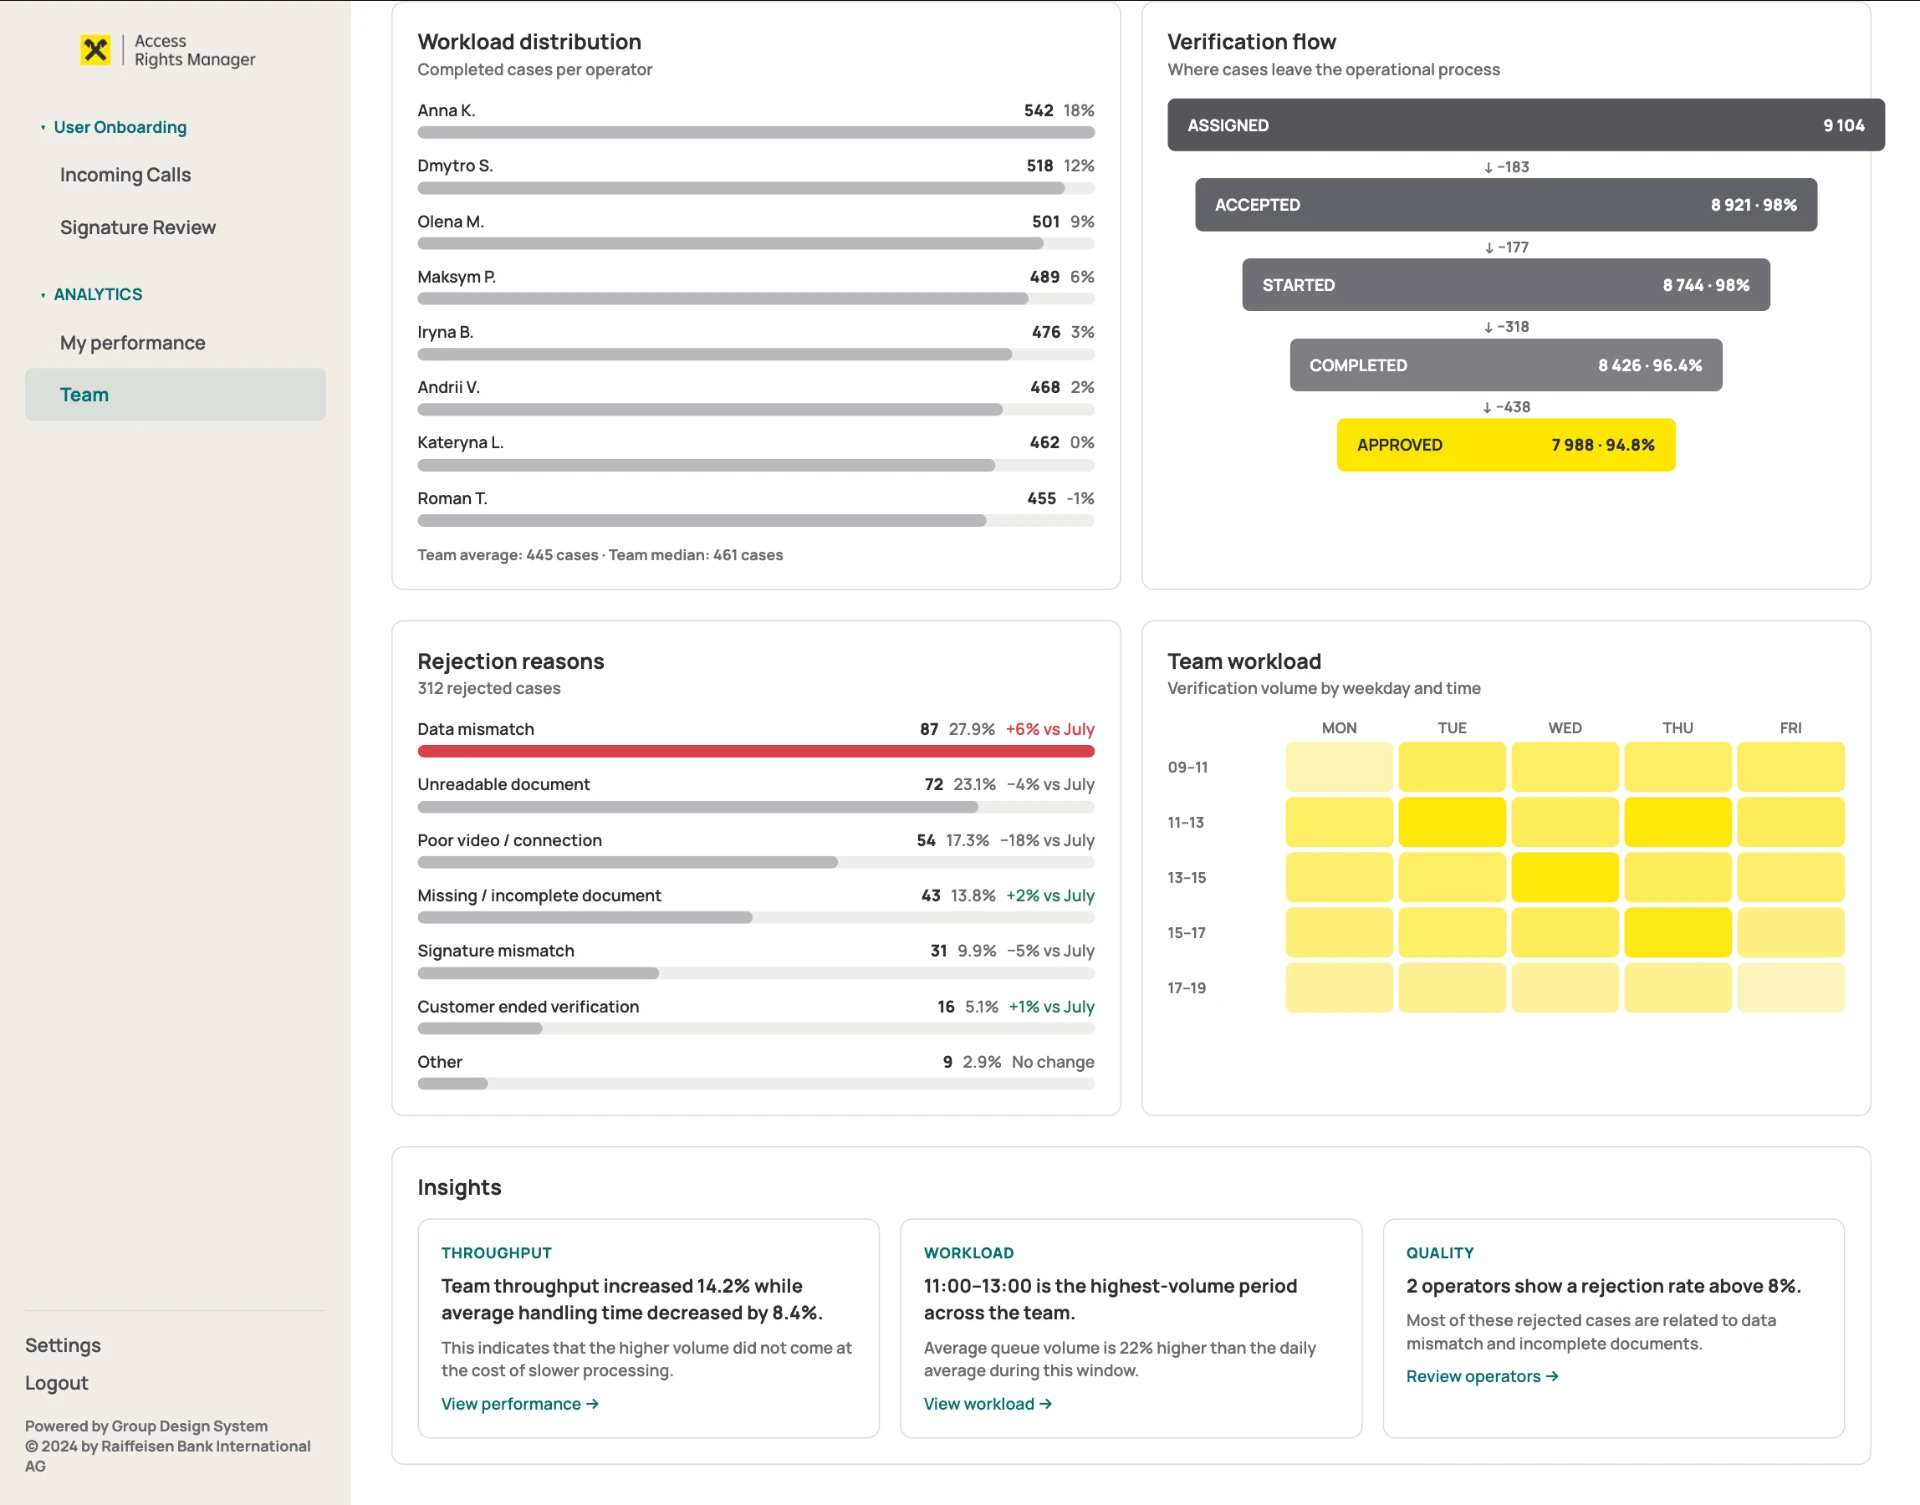The width and height of the screenshot is (1920, 1505).
Task: Click the yellow APPROVED funnel bar
Action: [x=1506, y=445]
